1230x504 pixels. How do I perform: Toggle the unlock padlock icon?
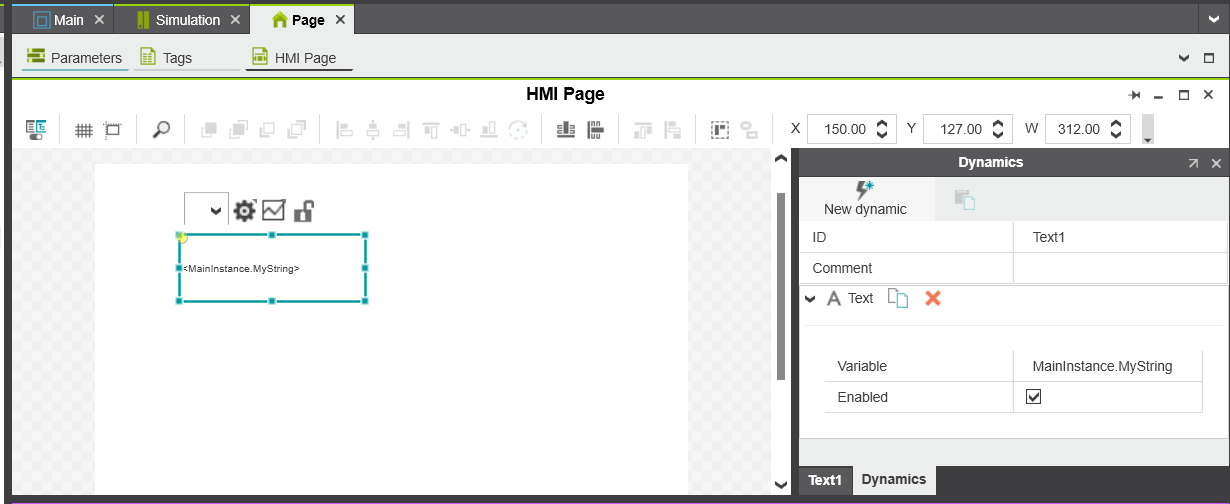[x=304, y=210]
